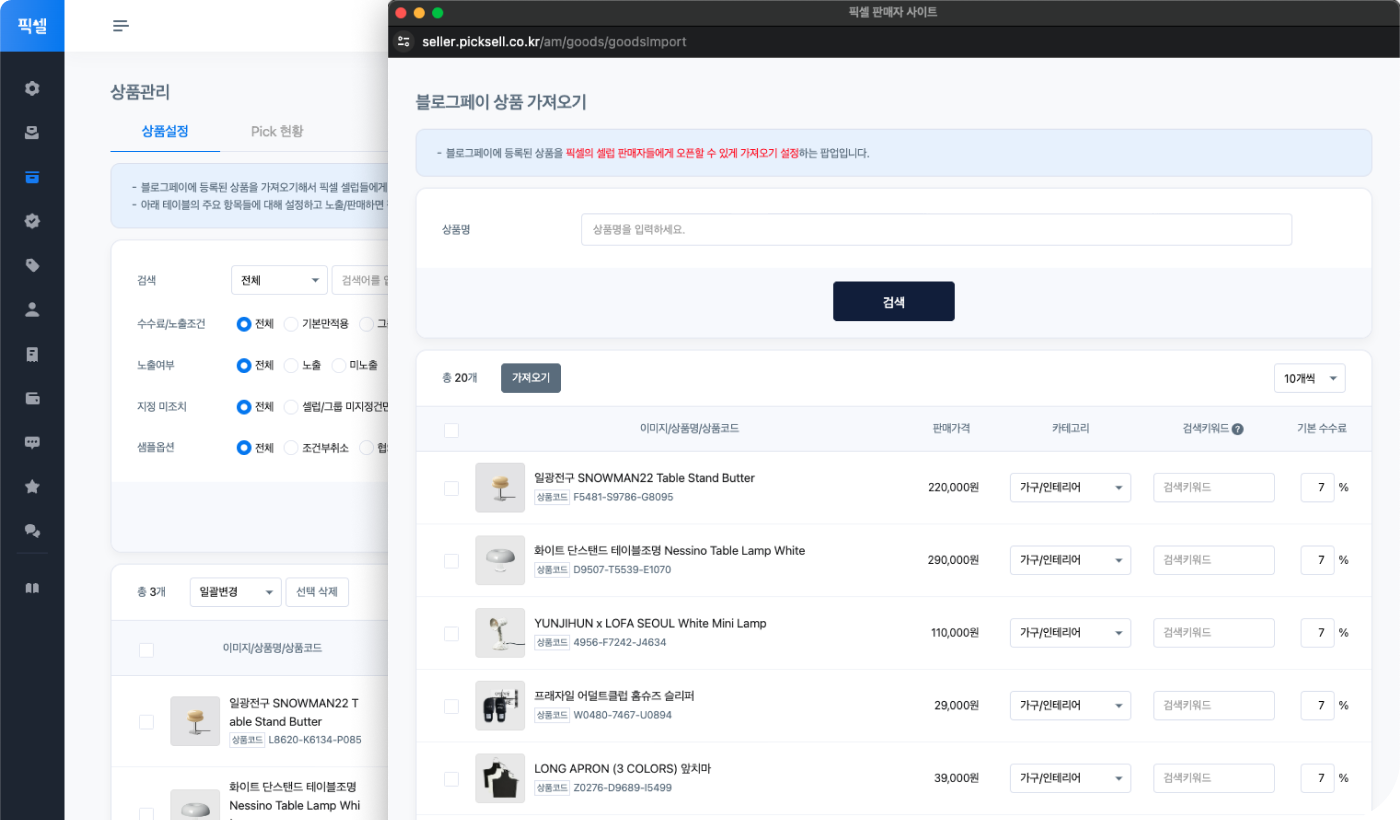Switch to the 상품설정 tab
Viewport: 1400px width, 820px height.
click(x=165, y=131)
